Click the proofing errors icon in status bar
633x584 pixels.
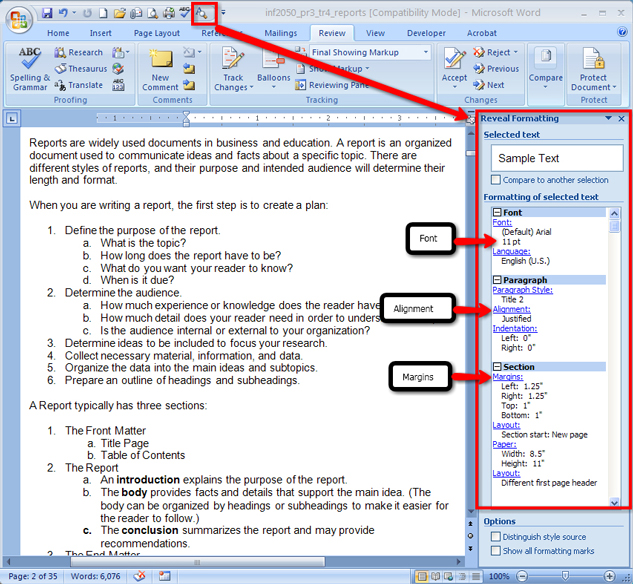[140, 576]
